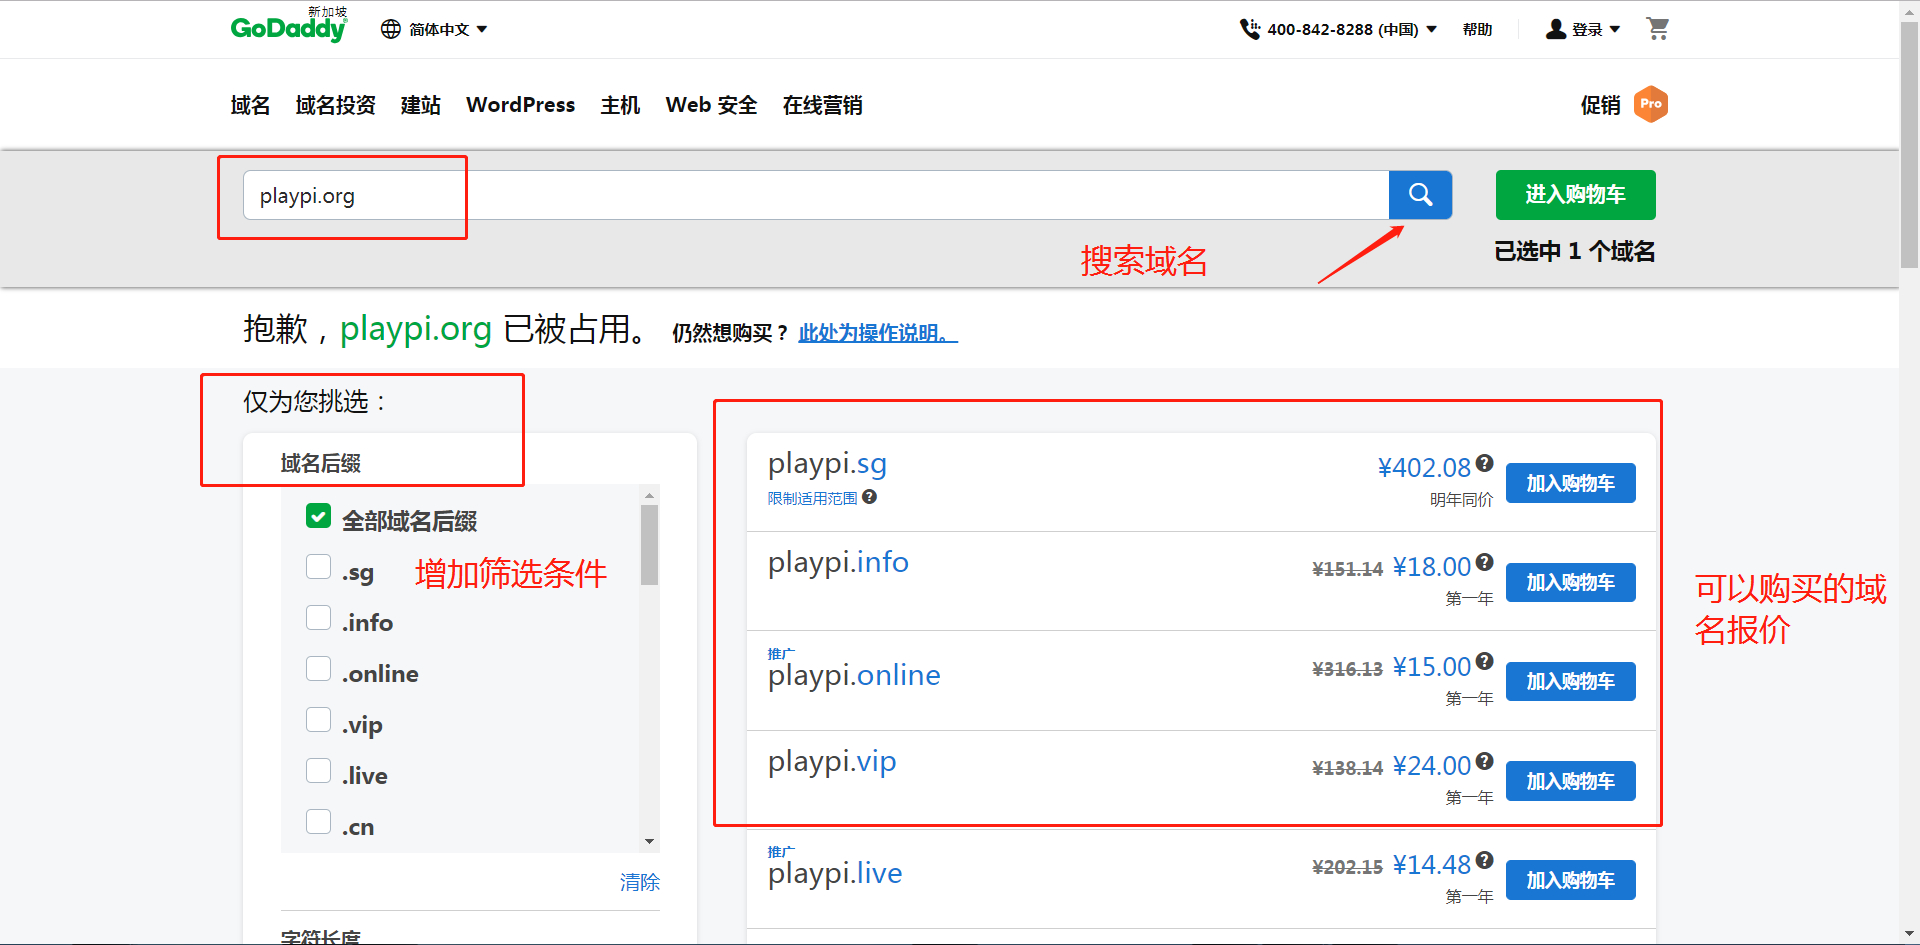The image size is (1920, 945).
Task: Open the 主机 menu
Action: pos(620,105)
